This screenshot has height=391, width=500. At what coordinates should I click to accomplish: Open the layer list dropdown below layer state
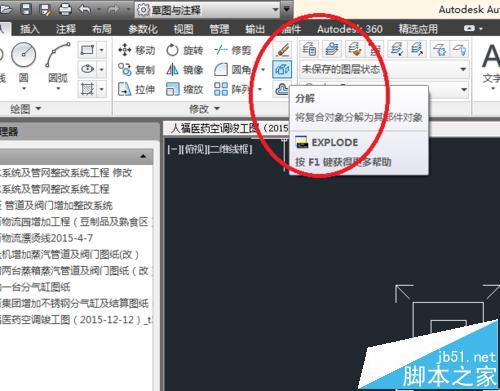464,89
